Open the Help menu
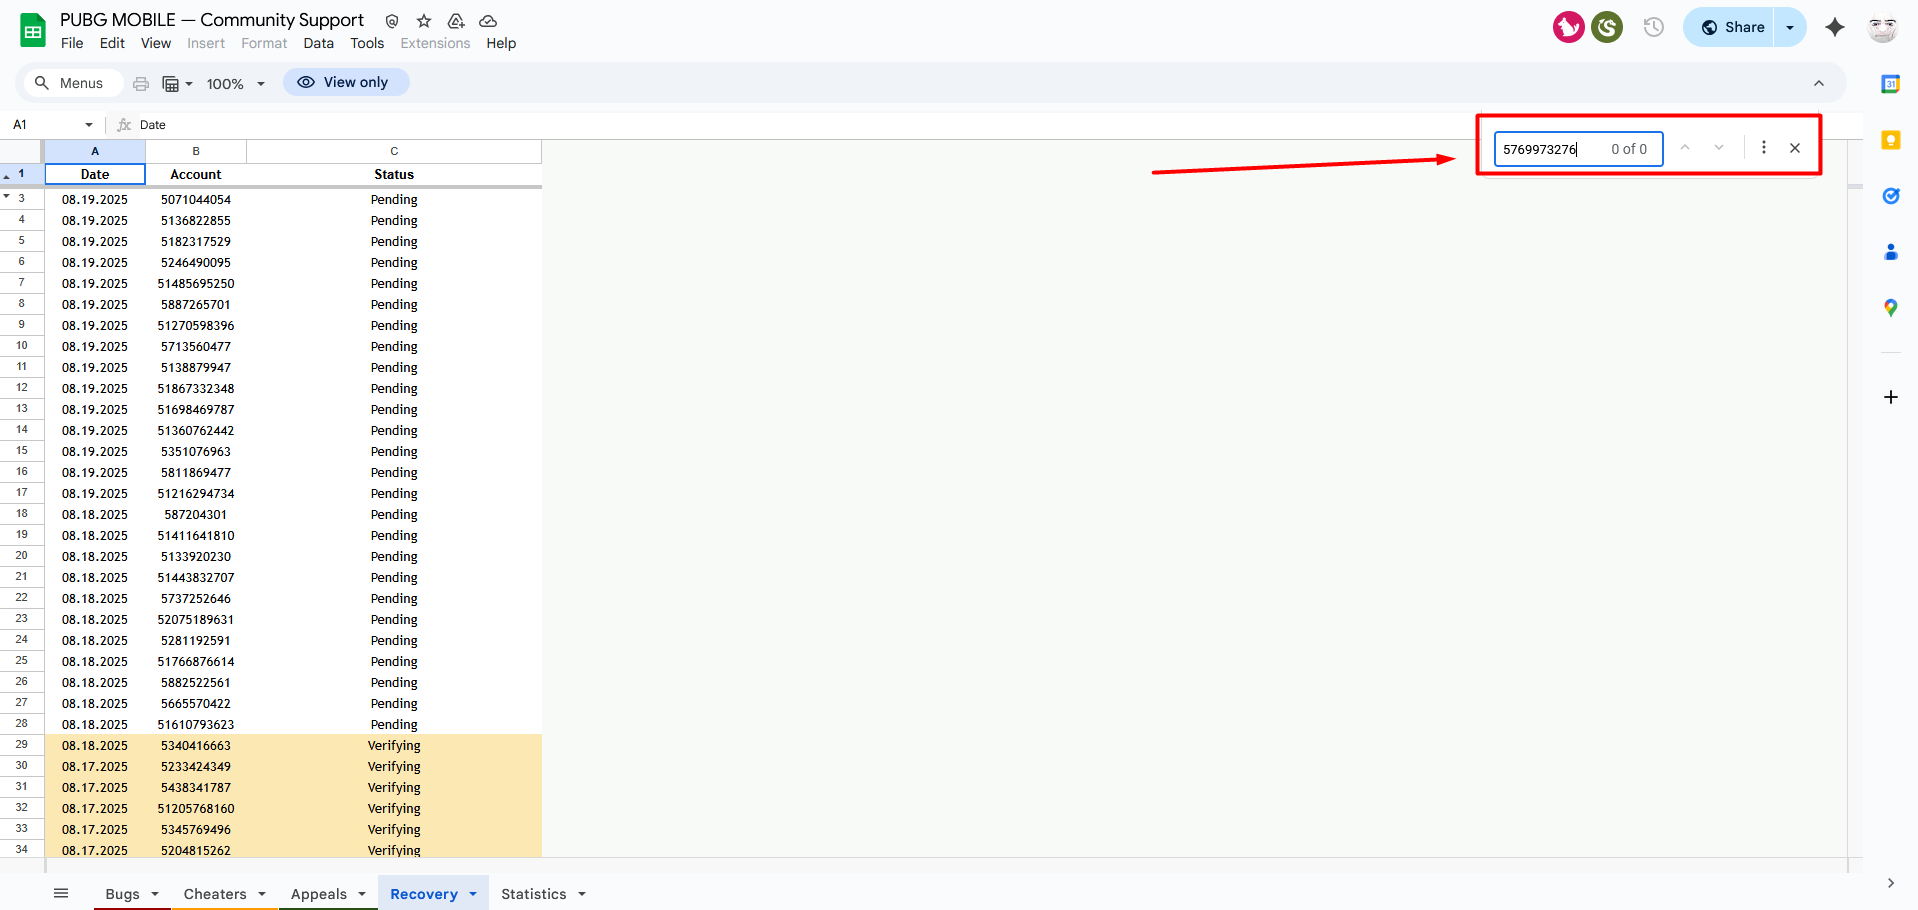 [501, 43]
